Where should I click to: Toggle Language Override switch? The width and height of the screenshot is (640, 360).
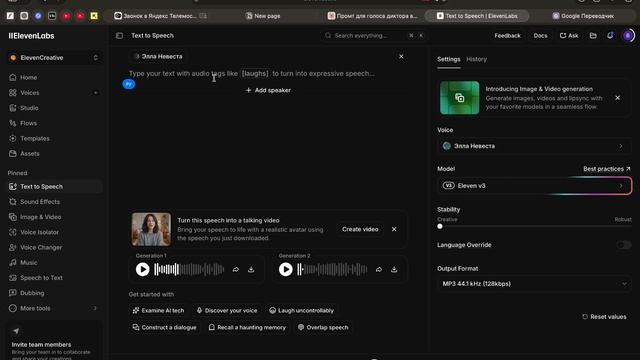tap(624, 245)
